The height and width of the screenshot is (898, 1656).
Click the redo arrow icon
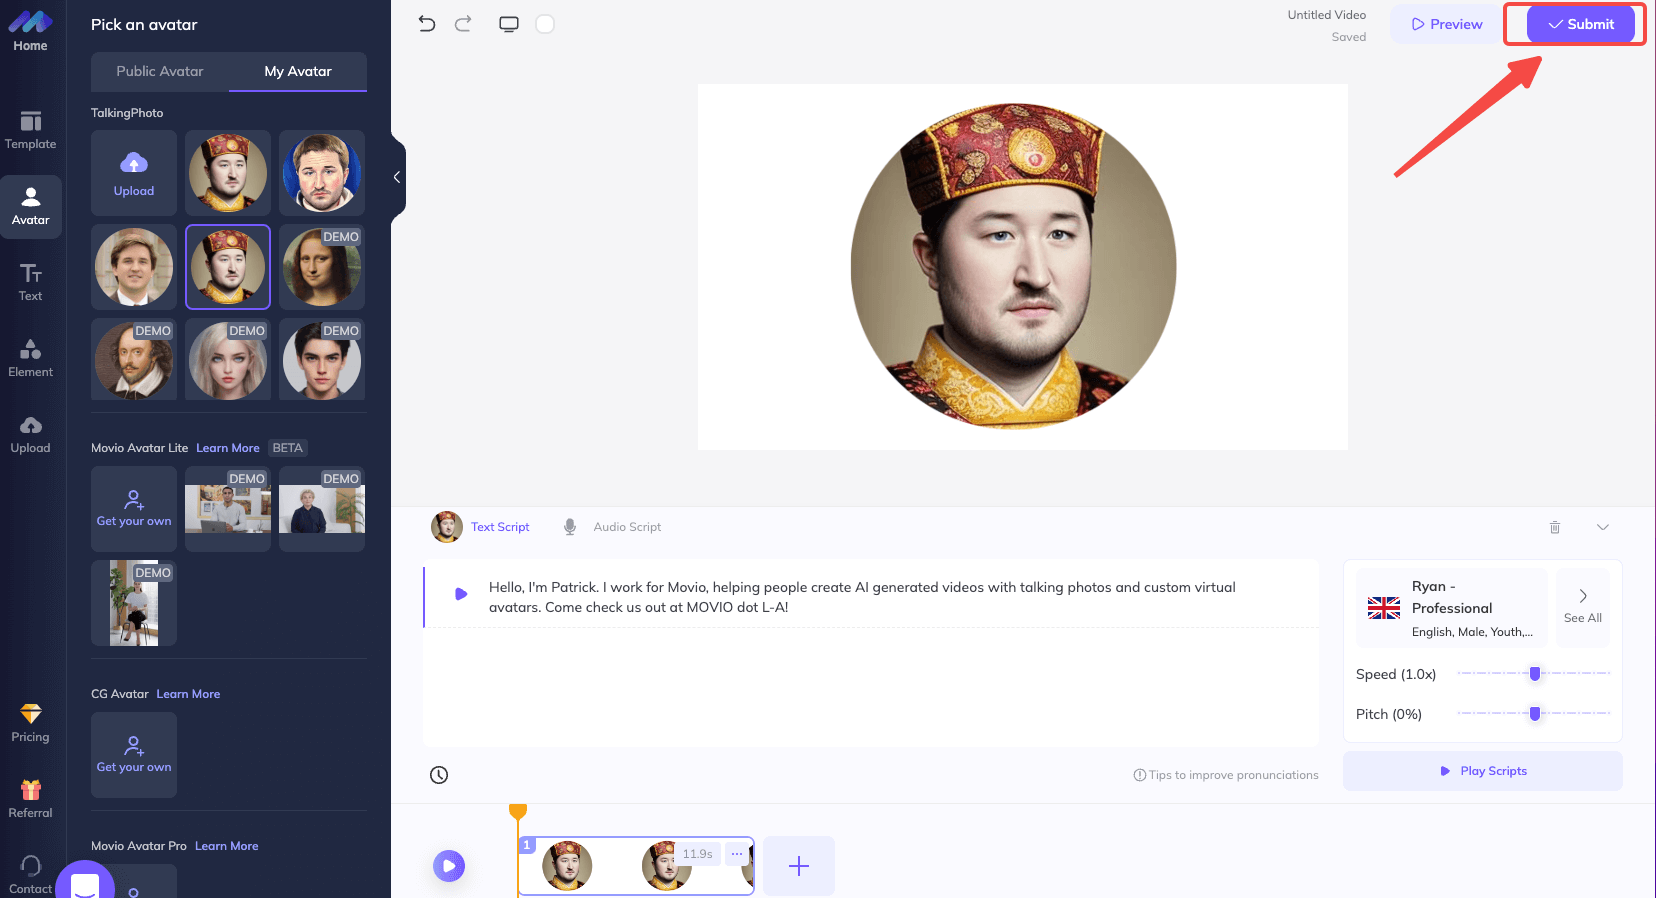(x=463, y=24)
